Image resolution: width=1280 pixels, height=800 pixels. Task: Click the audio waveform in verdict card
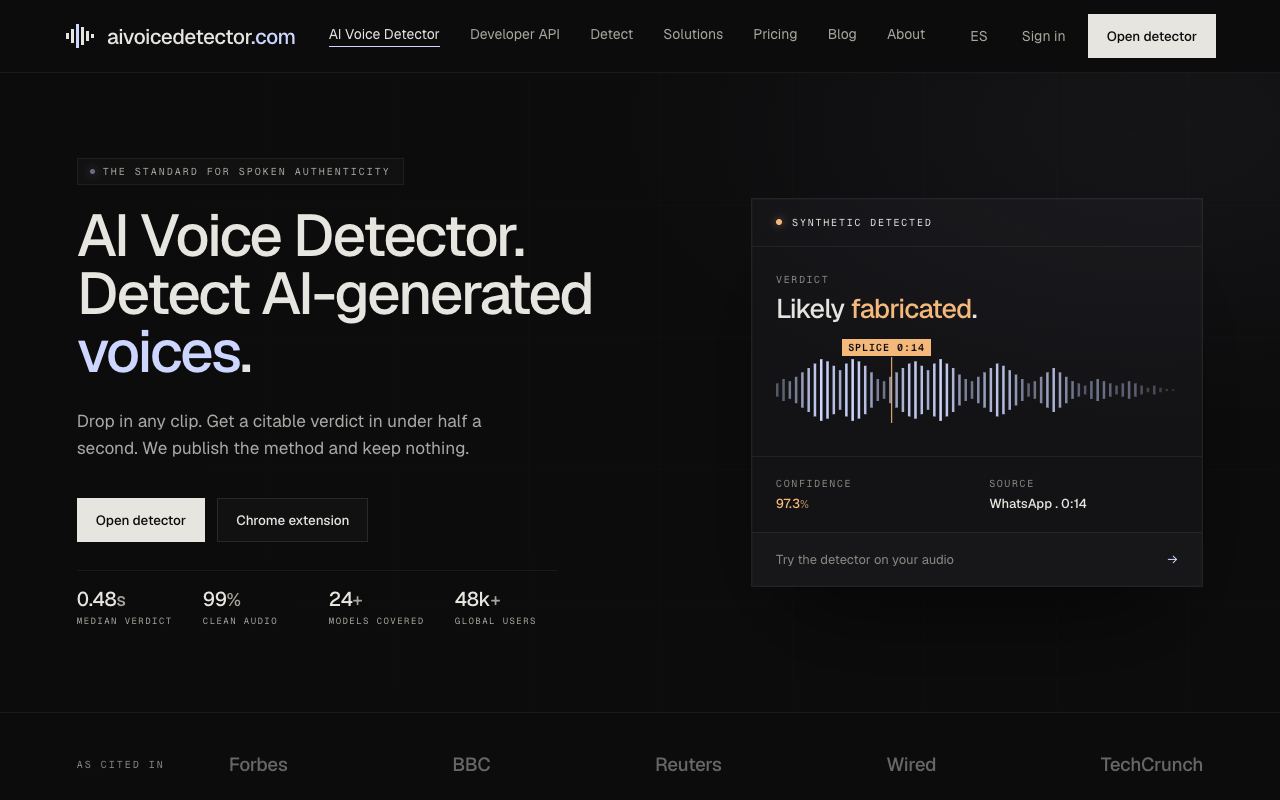976,390
